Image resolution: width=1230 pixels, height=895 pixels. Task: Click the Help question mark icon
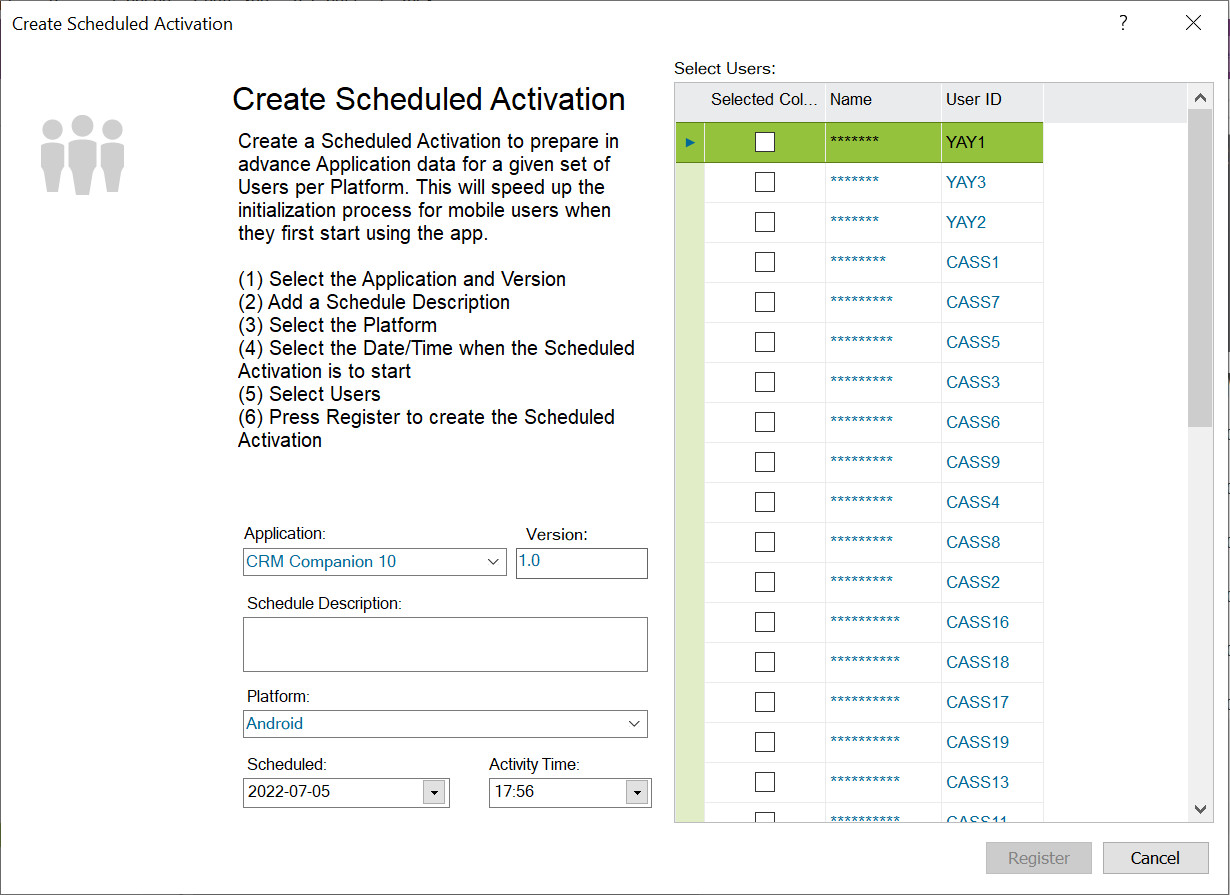(1123, 22)
